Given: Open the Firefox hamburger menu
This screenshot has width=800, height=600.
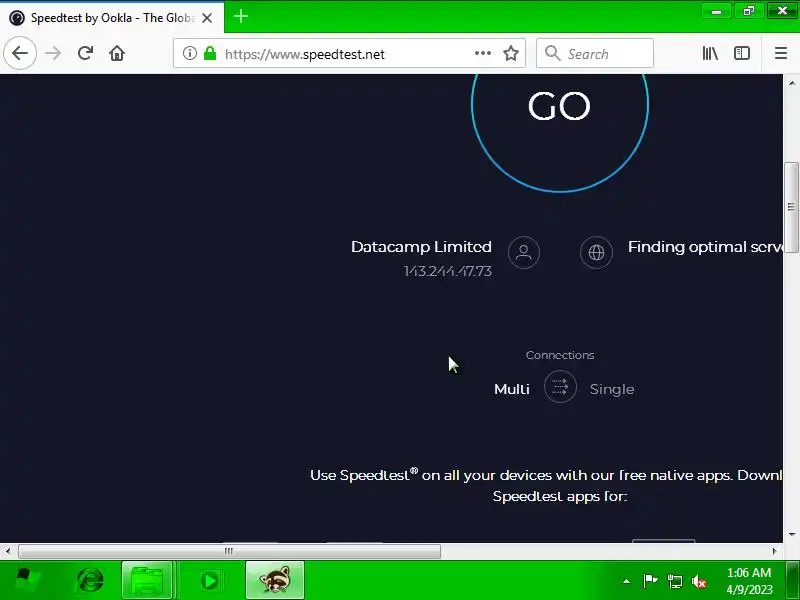Looking at the screenshot, I should 781,53.
